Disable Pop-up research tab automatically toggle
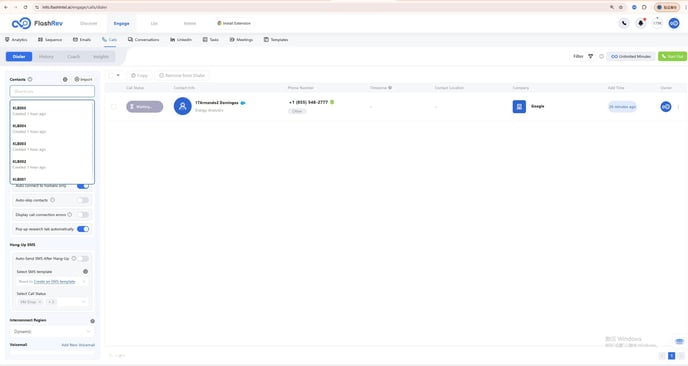This screenshot has width=688, height=366. [x=83, y=229]
